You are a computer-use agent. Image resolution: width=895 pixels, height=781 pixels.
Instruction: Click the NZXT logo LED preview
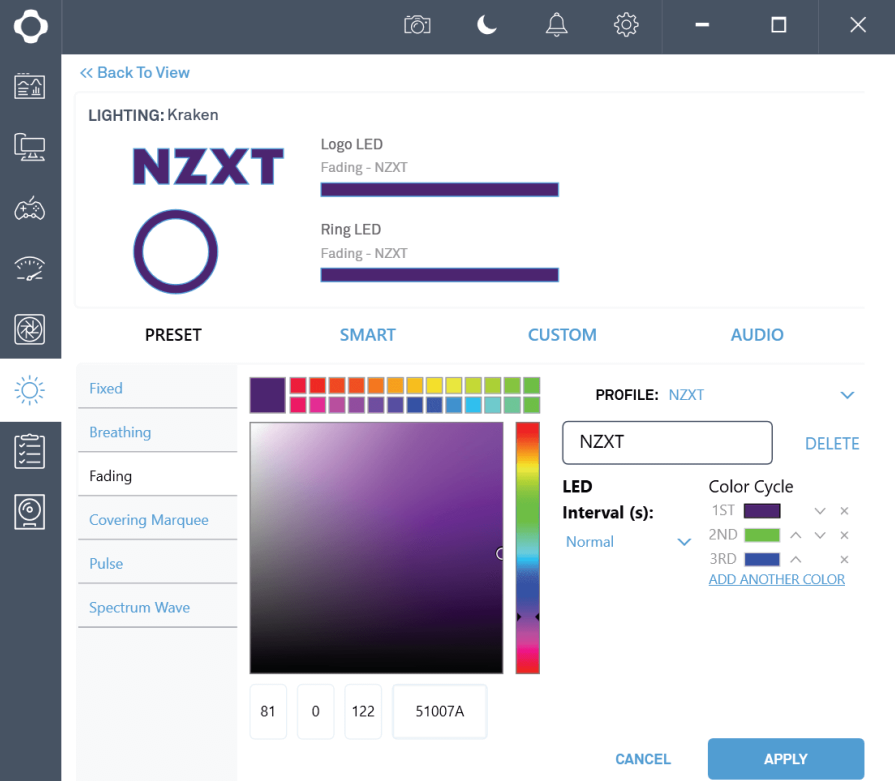[x=208, y=167]
